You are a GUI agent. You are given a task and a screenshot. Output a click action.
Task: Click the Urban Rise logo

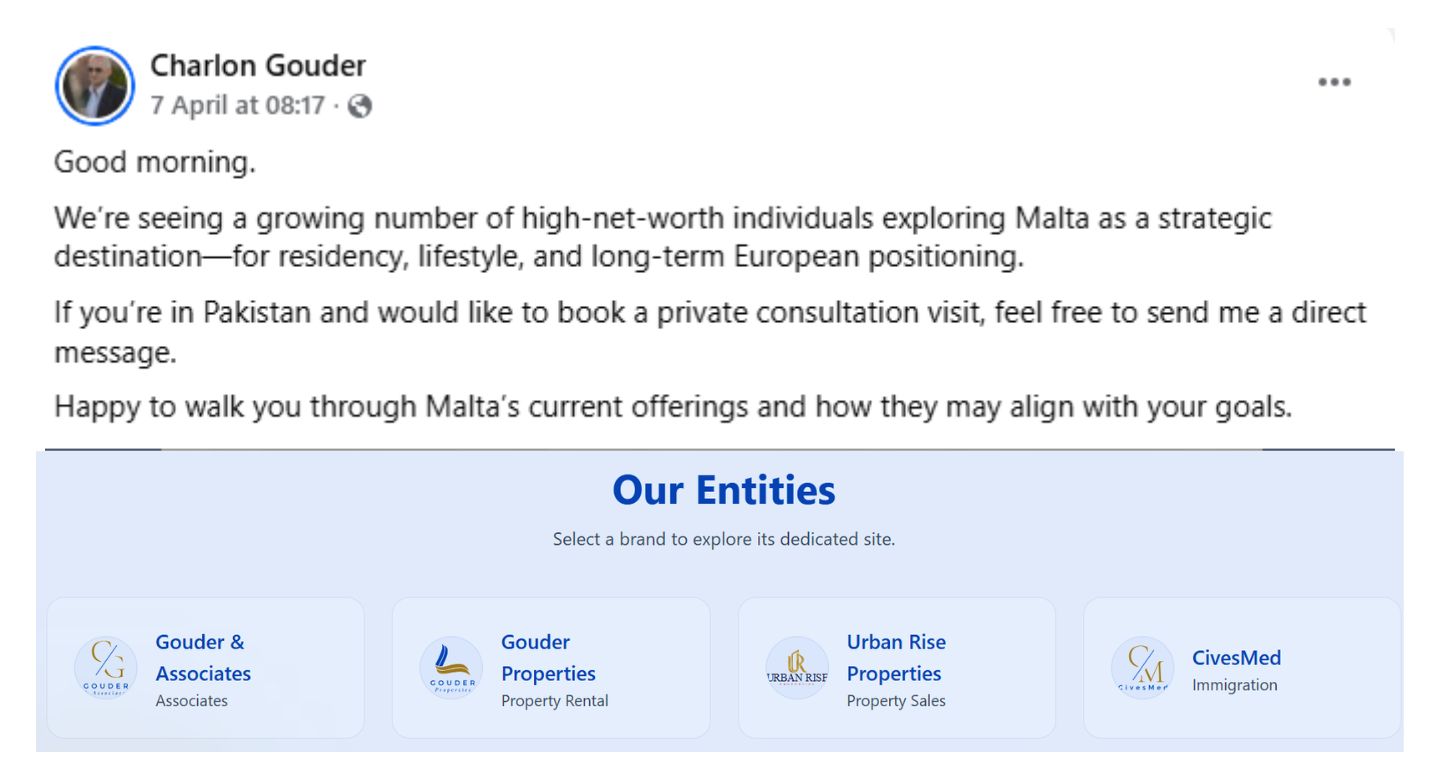click(x=797, y=668)
